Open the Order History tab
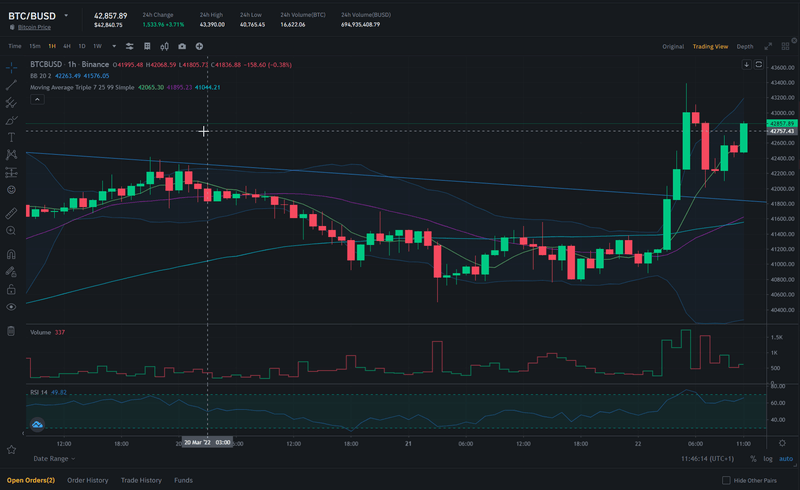This screenshot has width=800, height=490. pyautogui.click(x=88, y=480)
